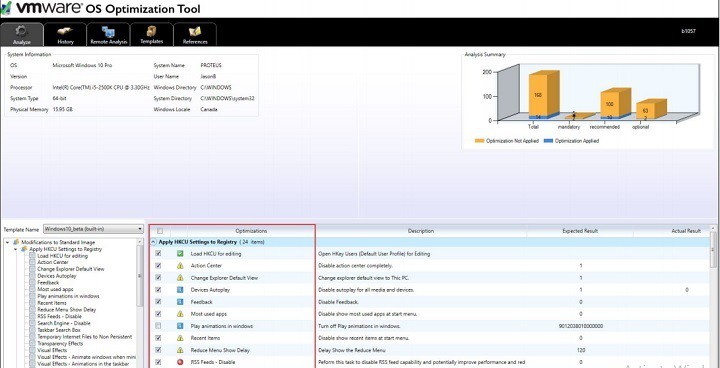720x368 pixels.
Task: Click blue icon beside Play animations in windows
Action: point(180,326)
